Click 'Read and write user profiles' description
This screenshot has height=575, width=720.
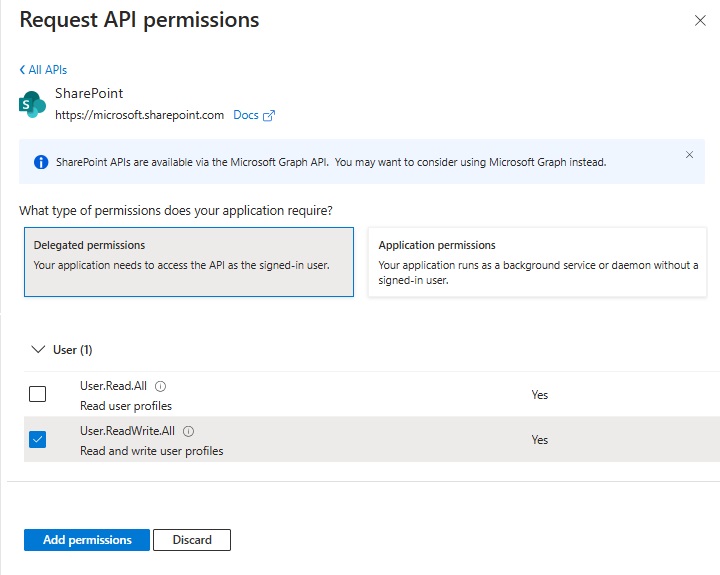point(152,451)
